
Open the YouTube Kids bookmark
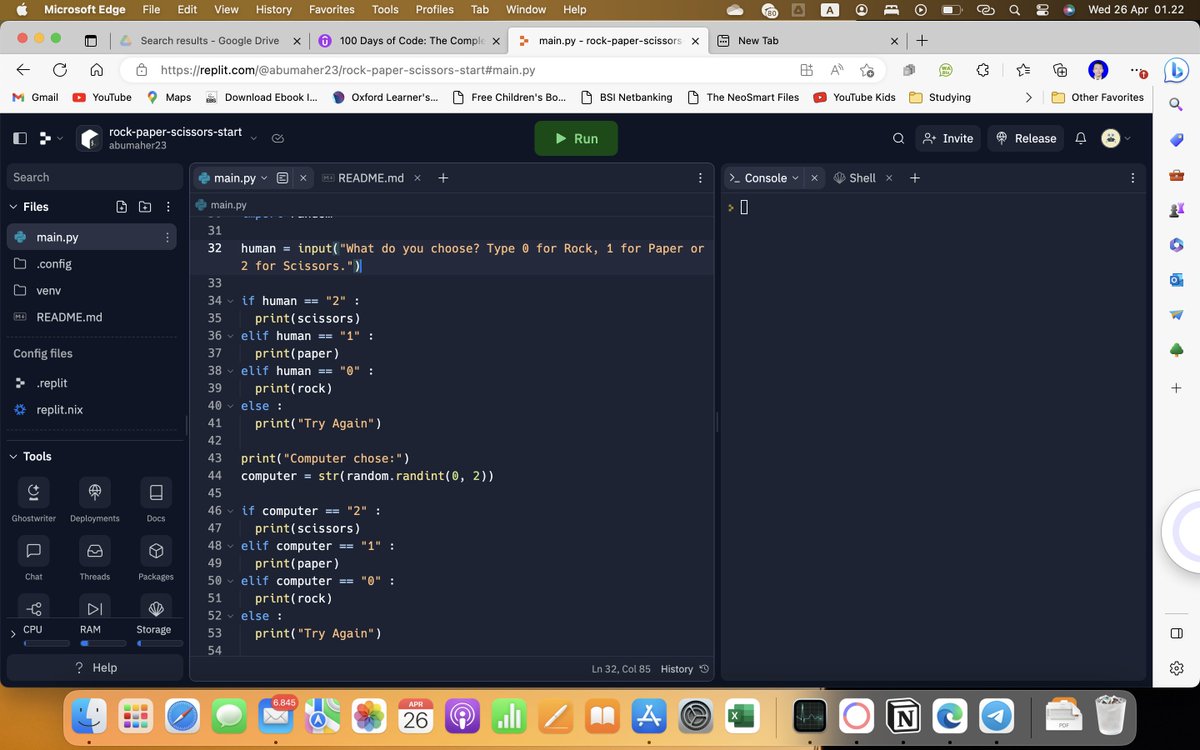[x=854, y=97]
